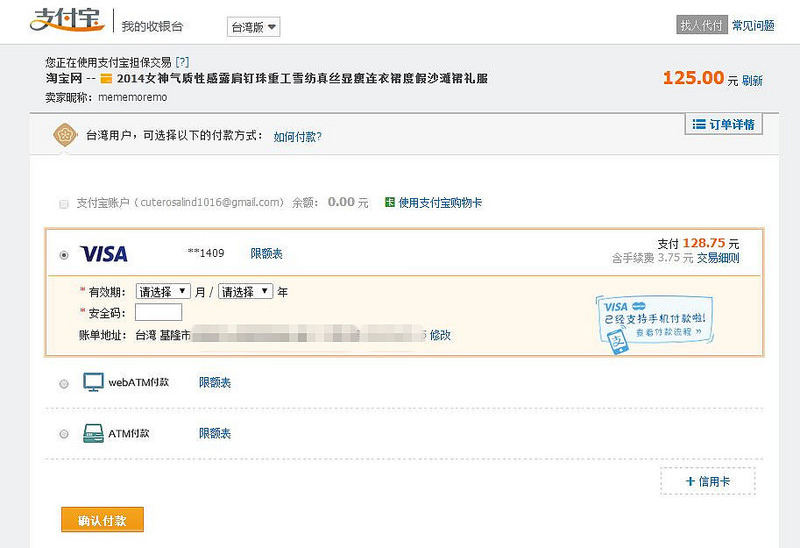Open the webATM 限额表 link
800x548 pixels.
215,382
